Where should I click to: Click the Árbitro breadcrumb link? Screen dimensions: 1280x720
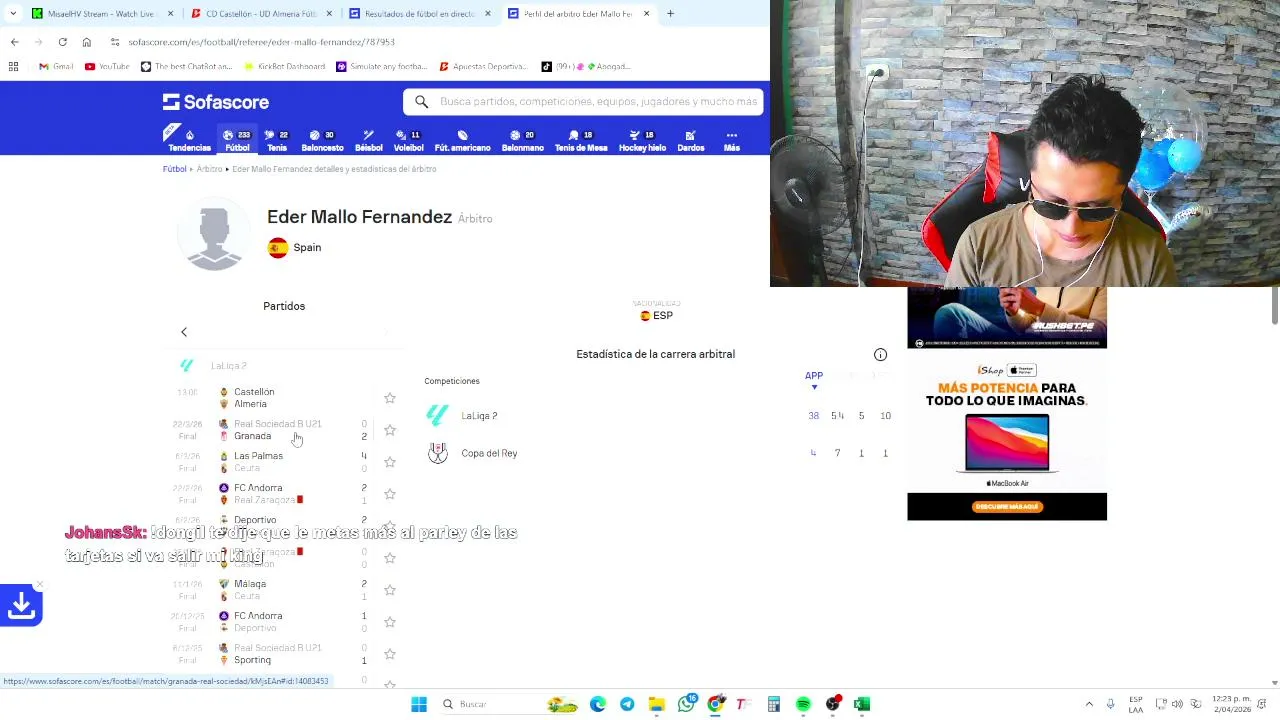pyautogui.click(x=209, y=169)
